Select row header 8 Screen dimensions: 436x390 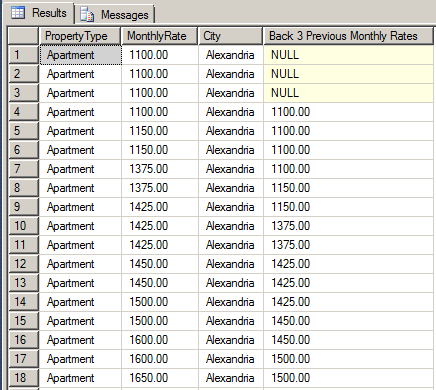pos(23,188)
